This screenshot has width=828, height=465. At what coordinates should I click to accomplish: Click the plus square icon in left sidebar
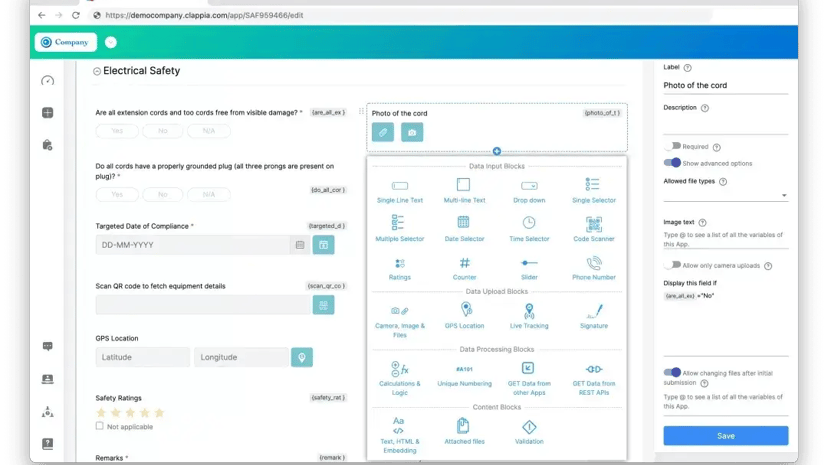pyautogui.click(x=48, y=113)
